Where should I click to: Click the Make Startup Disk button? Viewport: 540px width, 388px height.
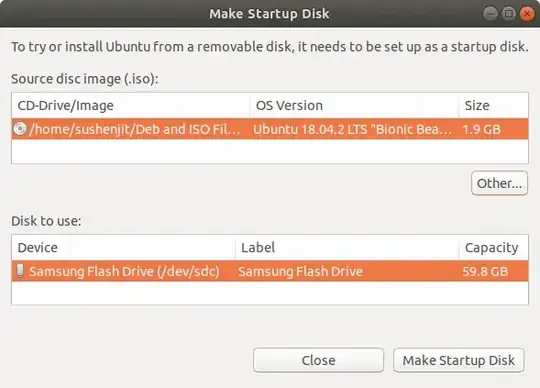pyautogui.click(x=459, y=360)
